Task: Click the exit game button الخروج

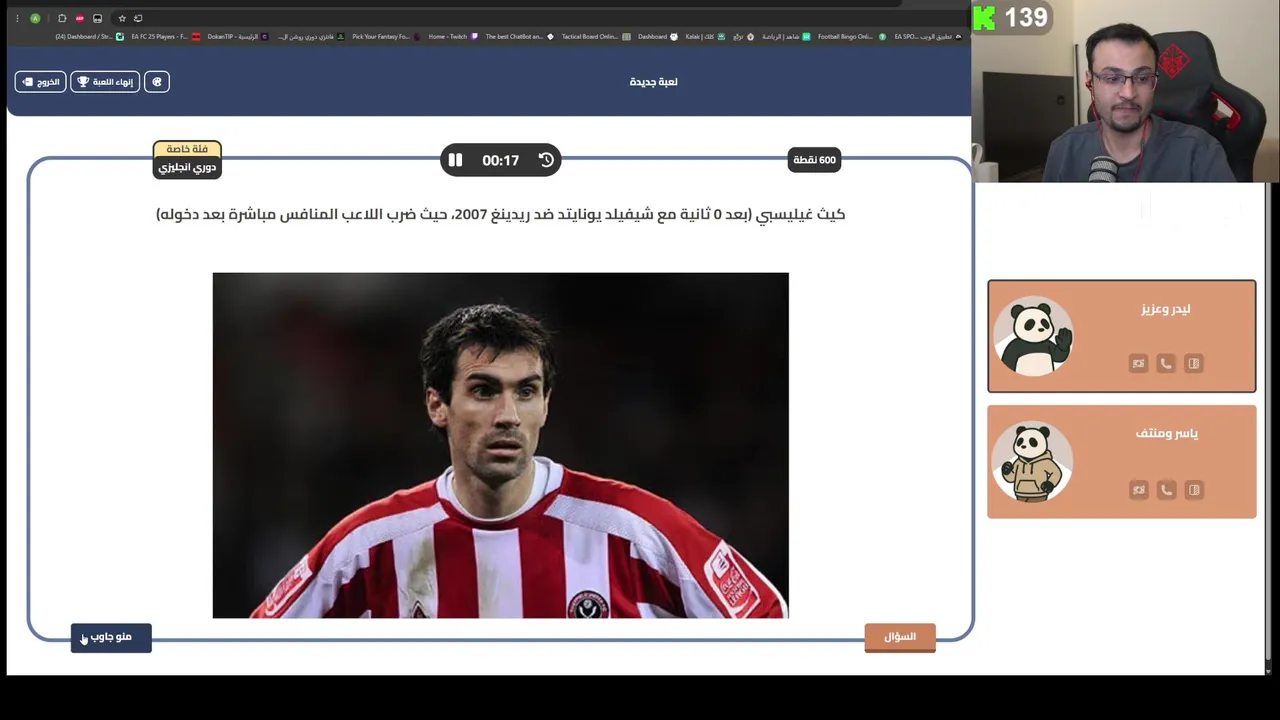Action: 40,82
